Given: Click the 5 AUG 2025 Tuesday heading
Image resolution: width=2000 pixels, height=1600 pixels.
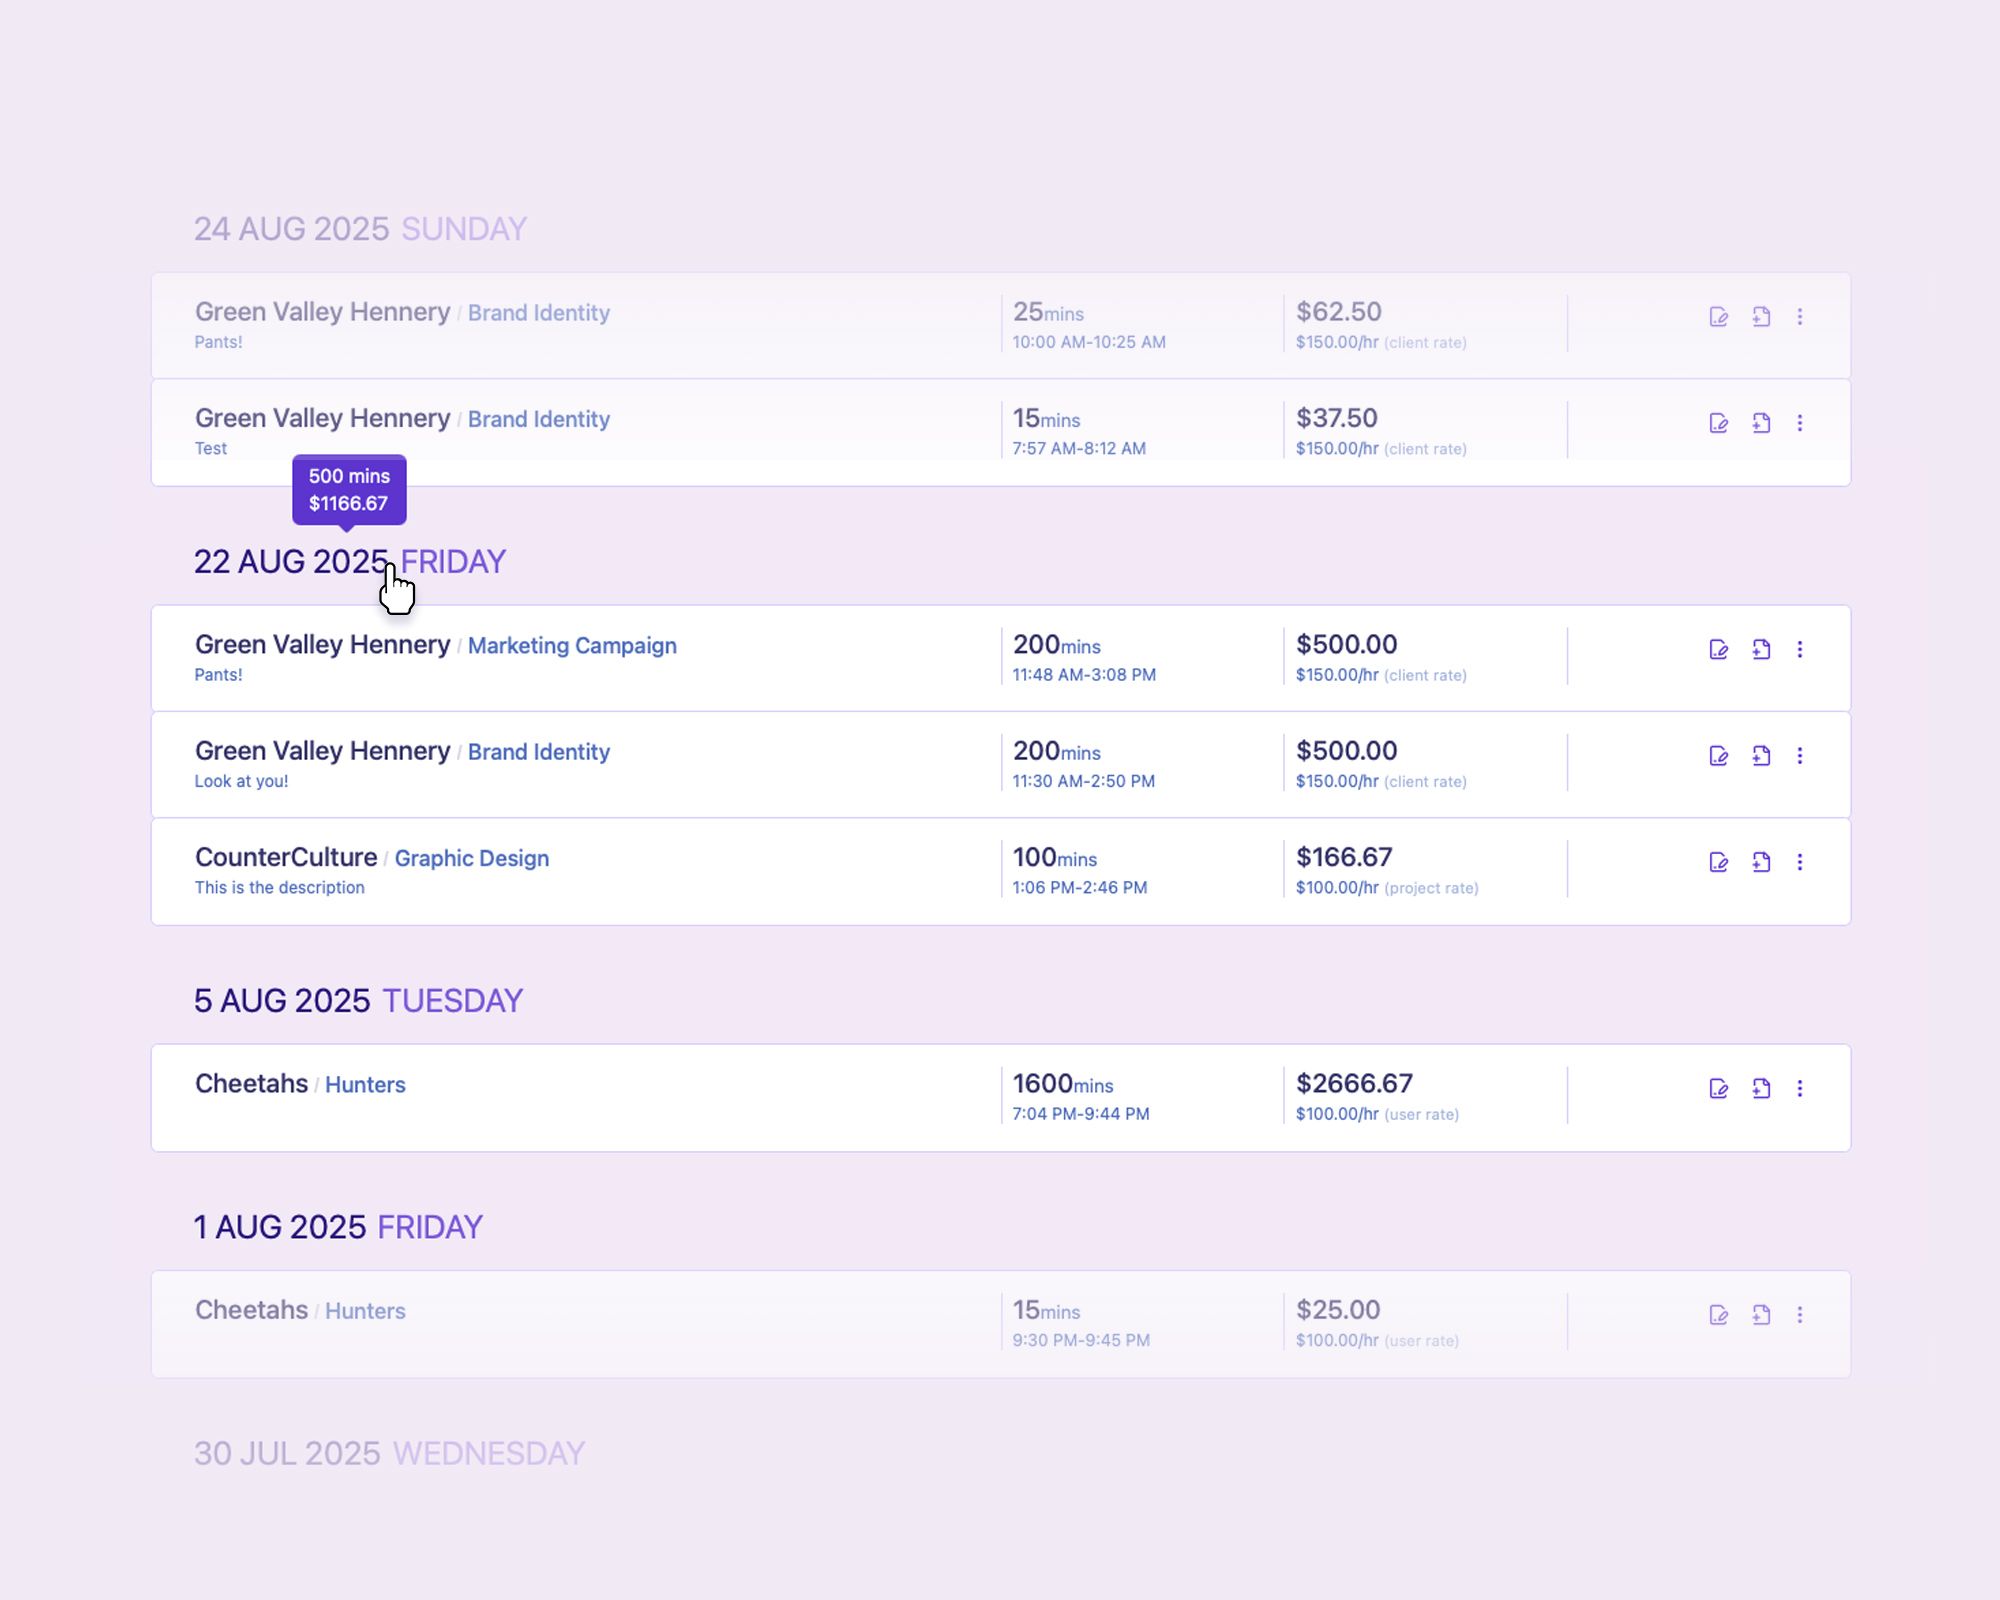Looking at the screenshot, I should pyautogui.click(x=358, y=1001).
